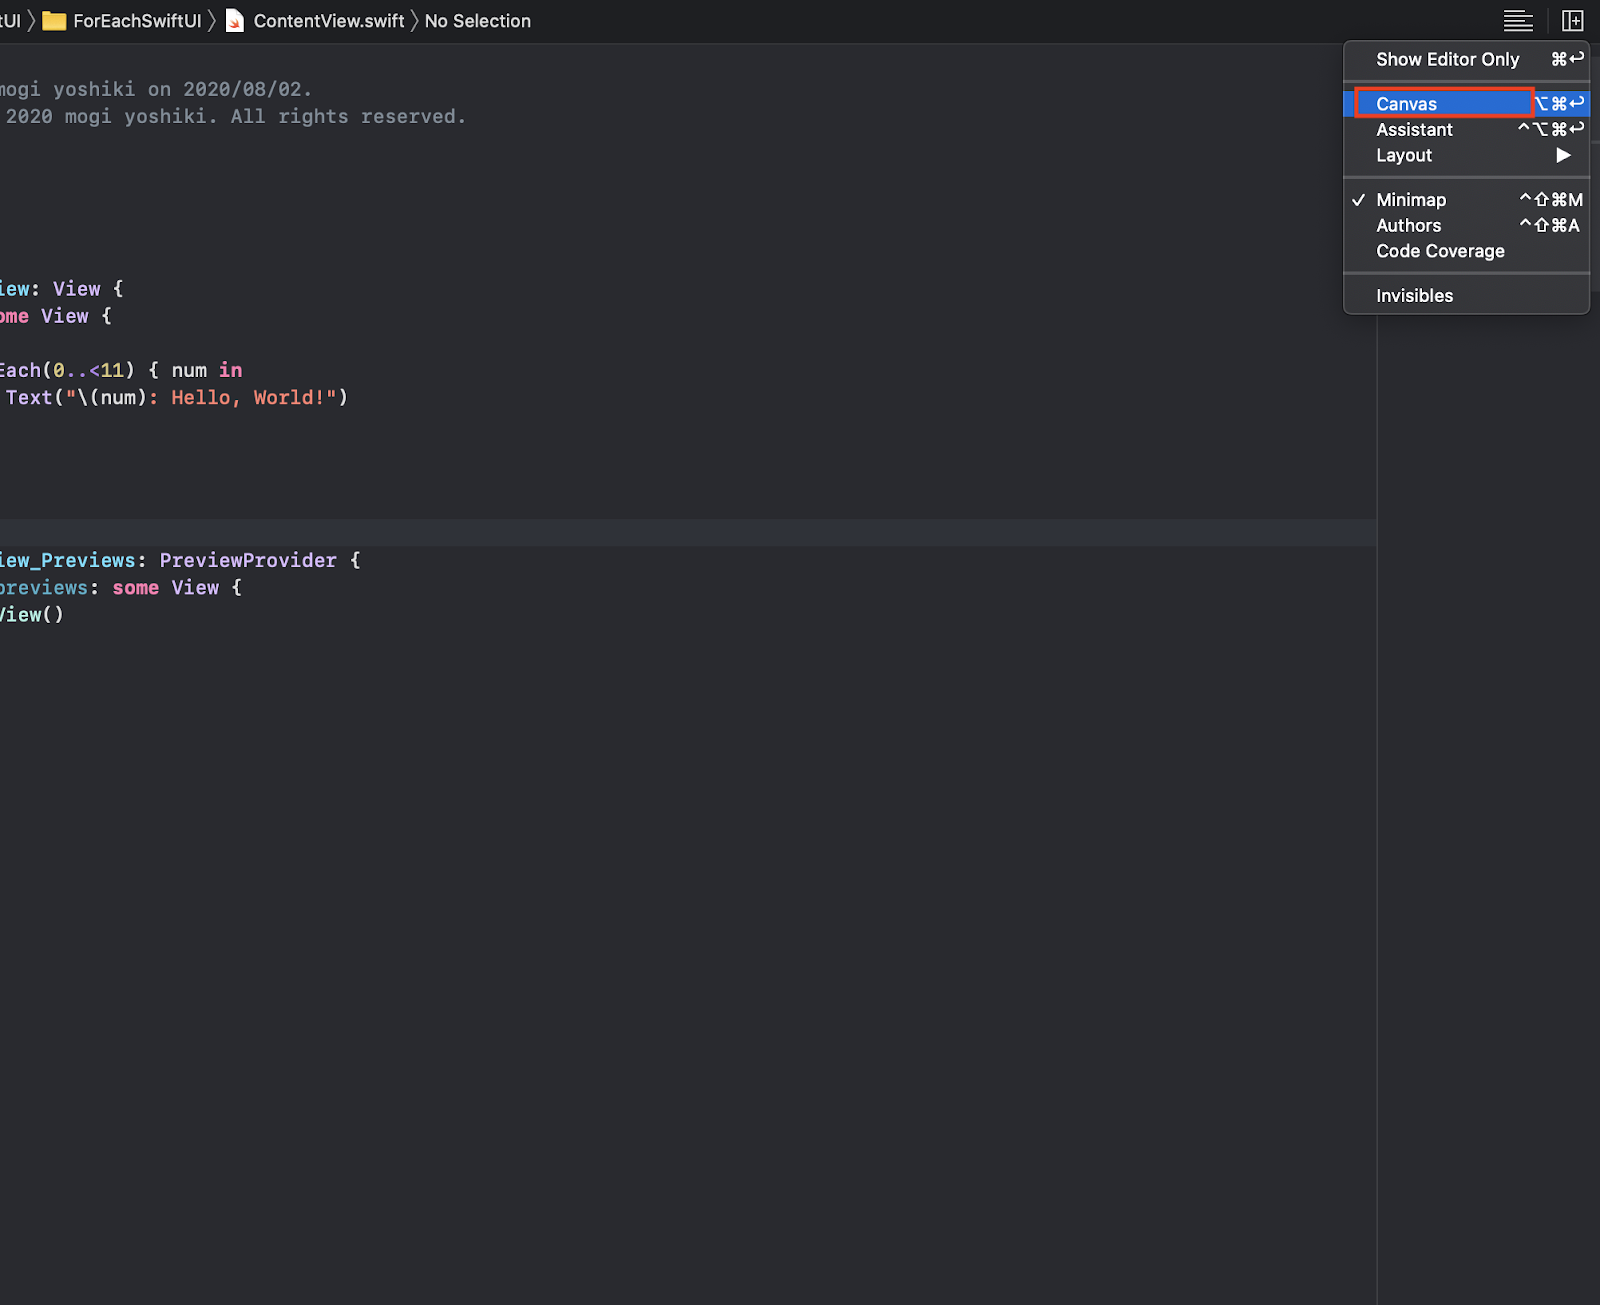
Task: Toggle the Authors option
Action: click(x=1466, y=225)
